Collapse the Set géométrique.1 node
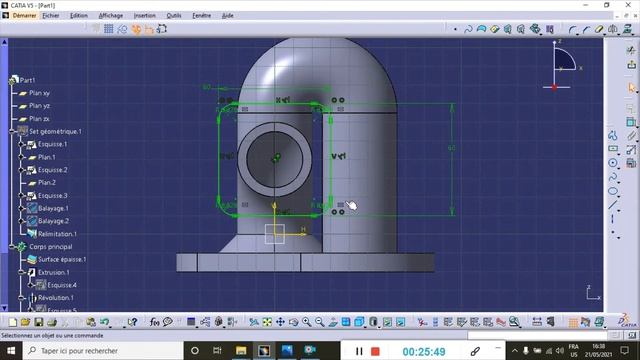 click(12, 131)
